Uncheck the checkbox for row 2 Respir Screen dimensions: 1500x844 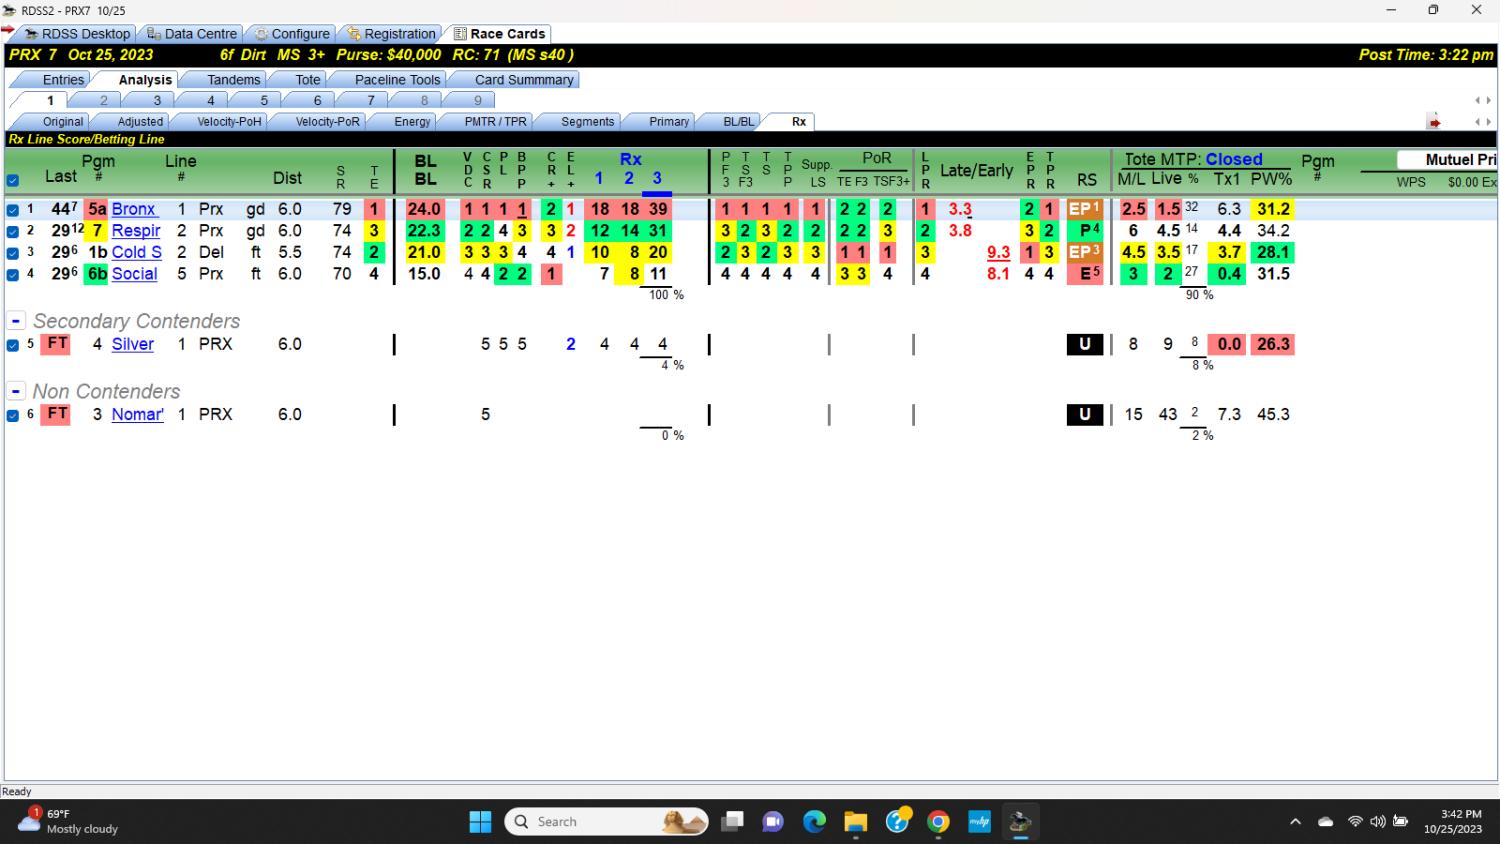pos(13,231)
